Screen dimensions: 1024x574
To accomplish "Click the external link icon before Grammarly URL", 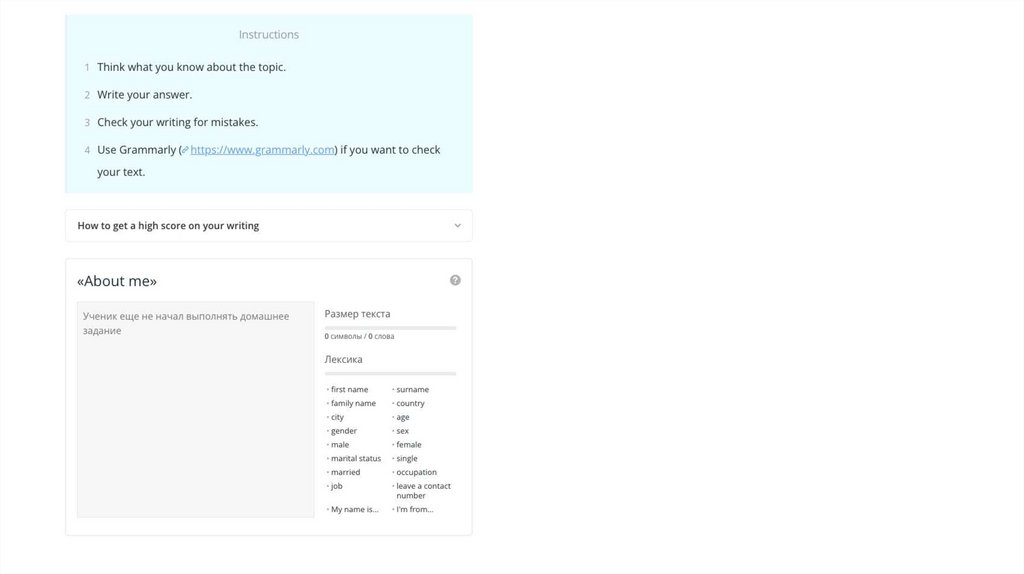I will (184, 150).
